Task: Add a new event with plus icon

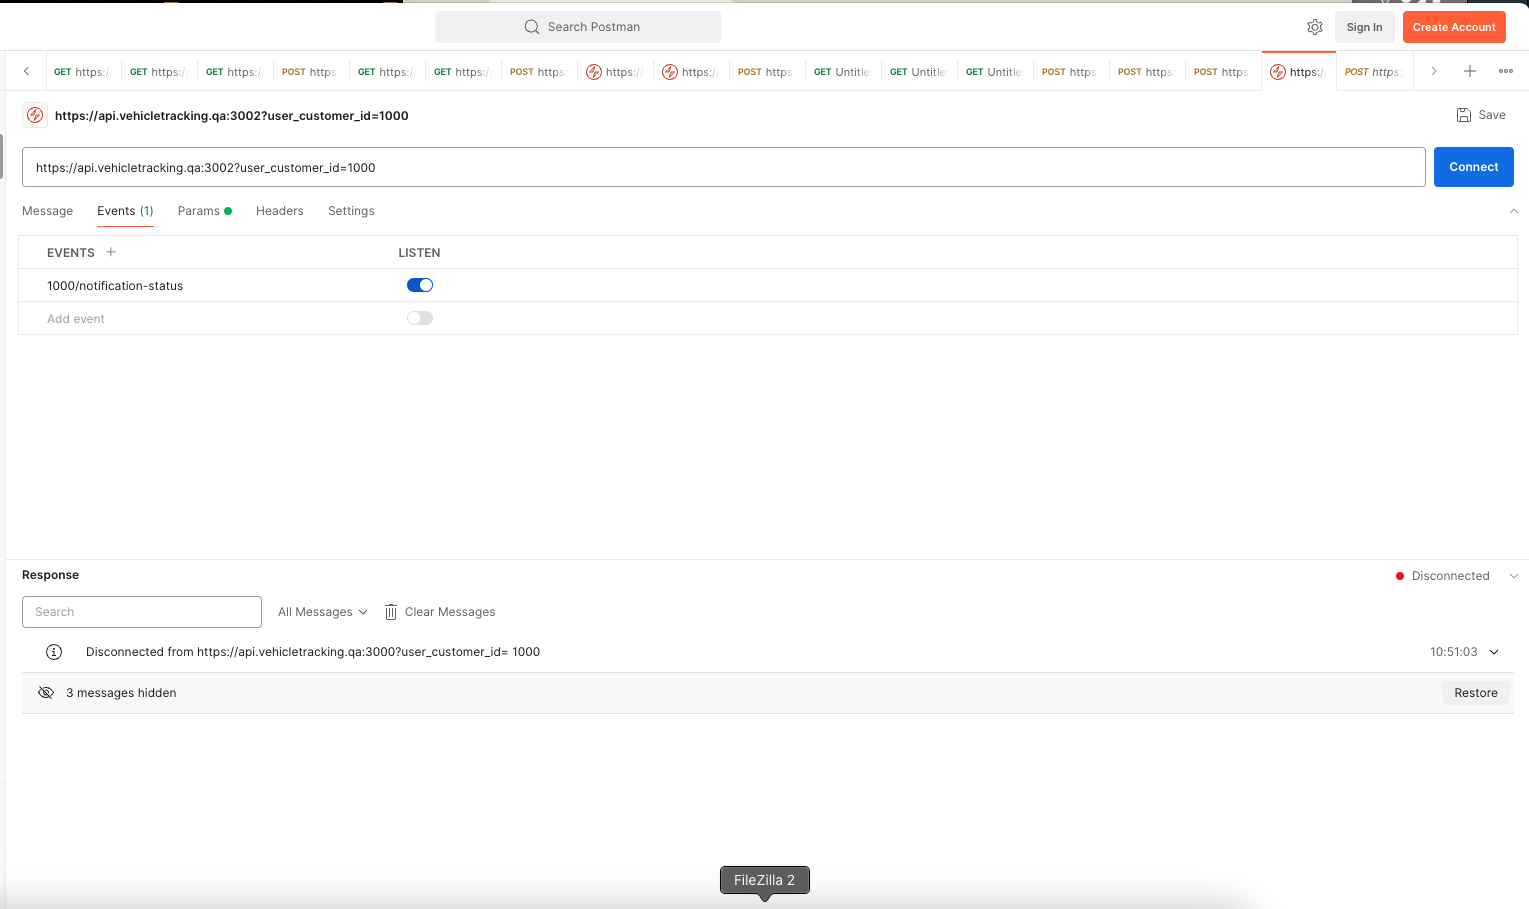Action: click(111, 252)
